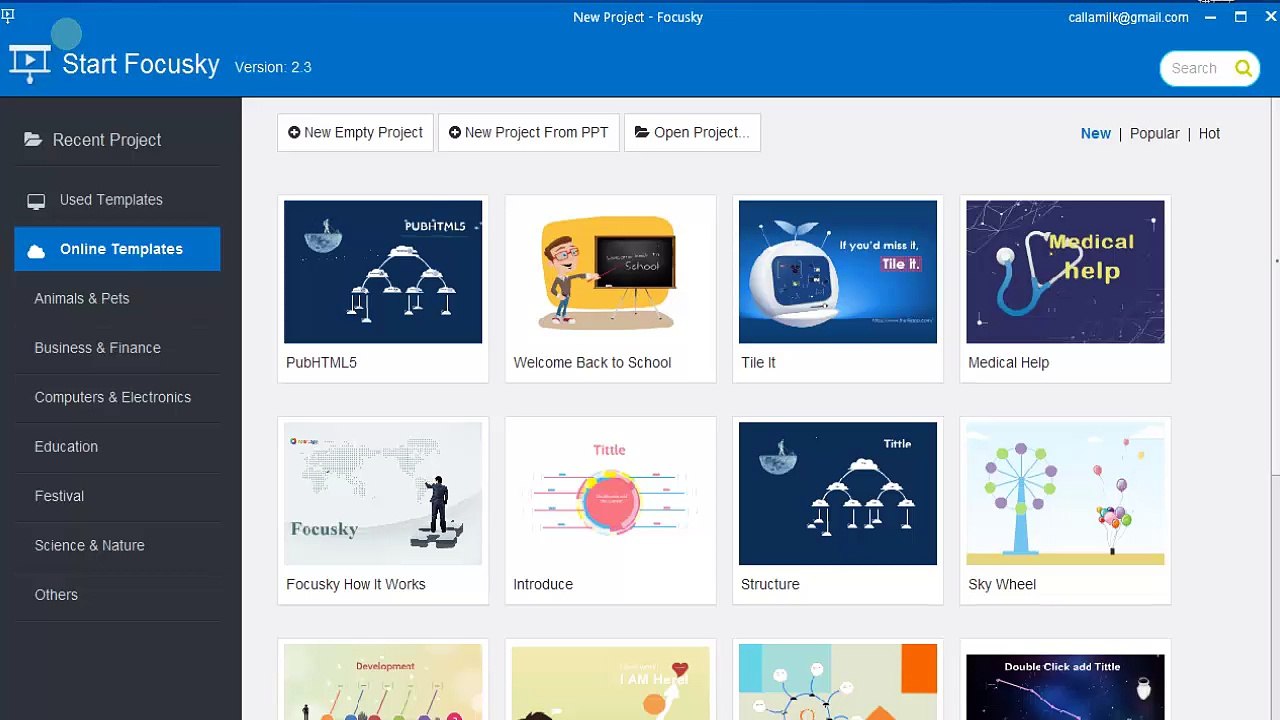
Task: Click the Recent Project folder icon
Action: (x=33, y=140)
